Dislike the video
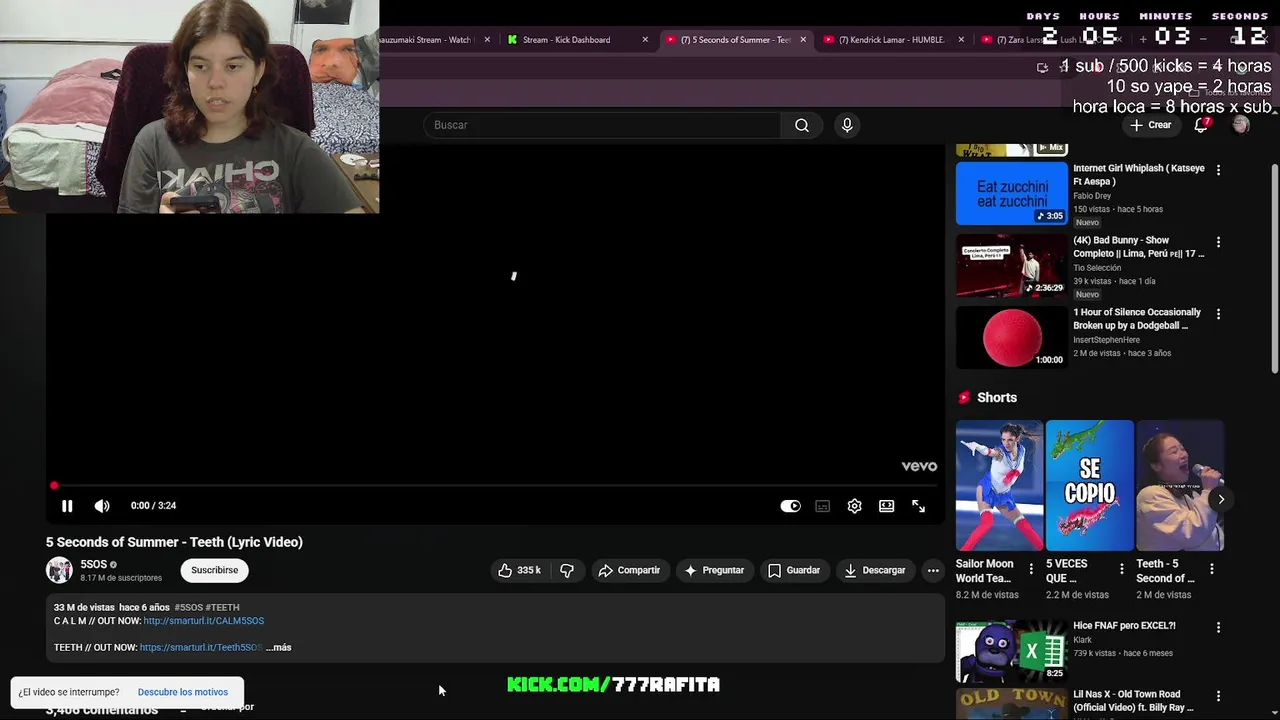1280x720 pixels. point(567,570)
